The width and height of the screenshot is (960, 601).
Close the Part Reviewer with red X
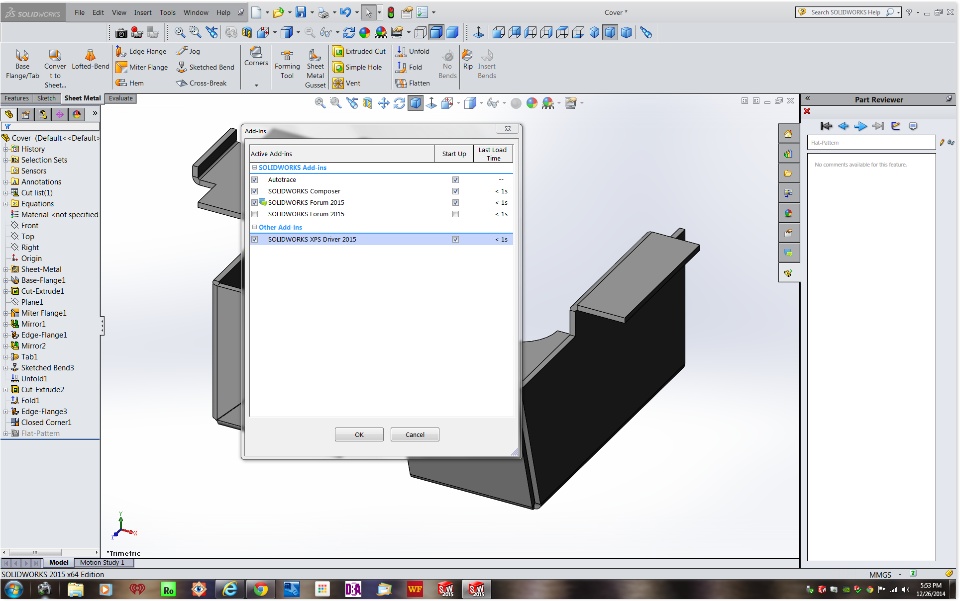click(807, 111)
